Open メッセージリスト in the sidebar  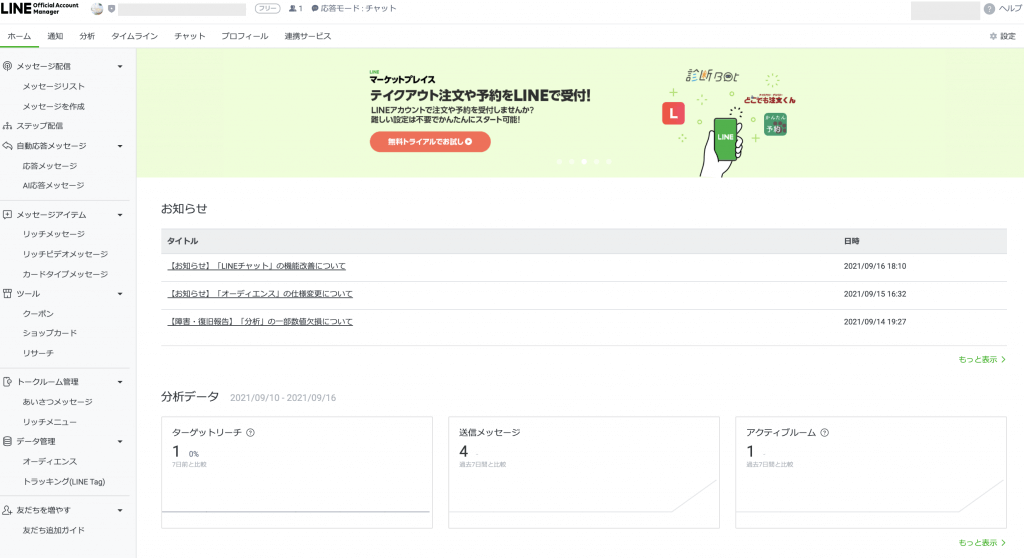pos(54,86)
